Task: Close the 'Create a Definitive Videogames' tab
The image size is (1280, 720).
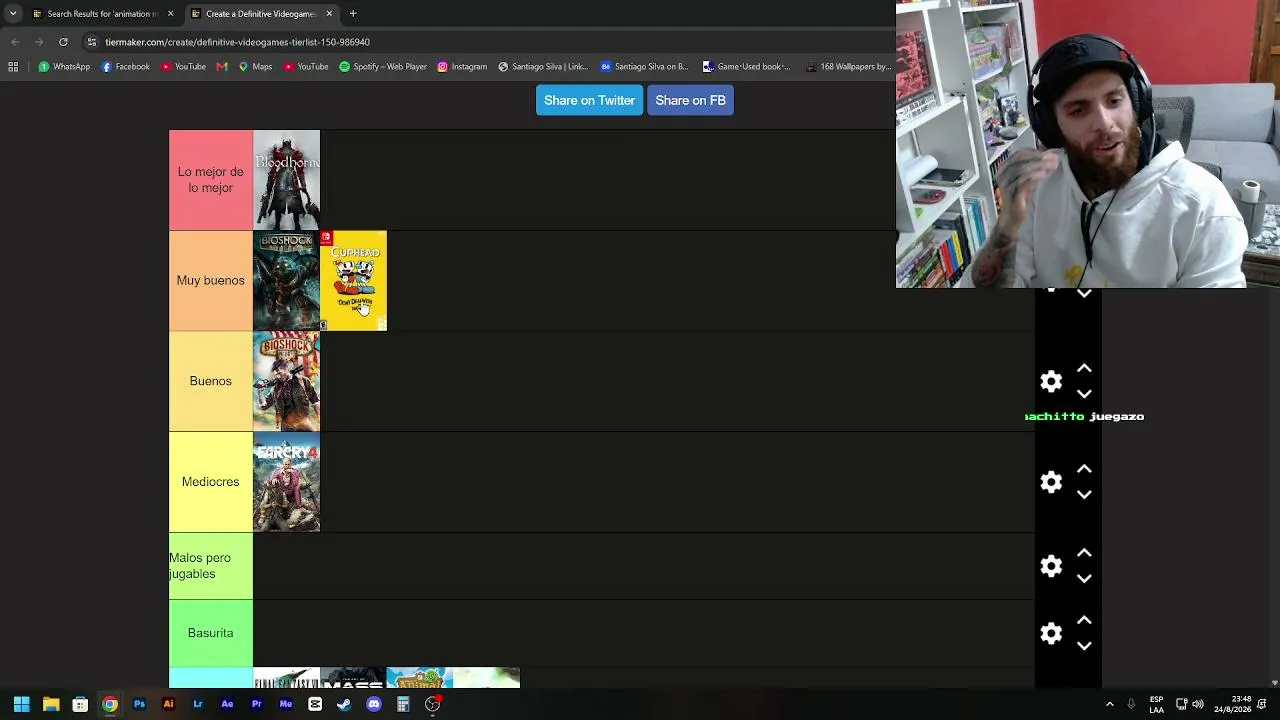Action: click(329, 14)
